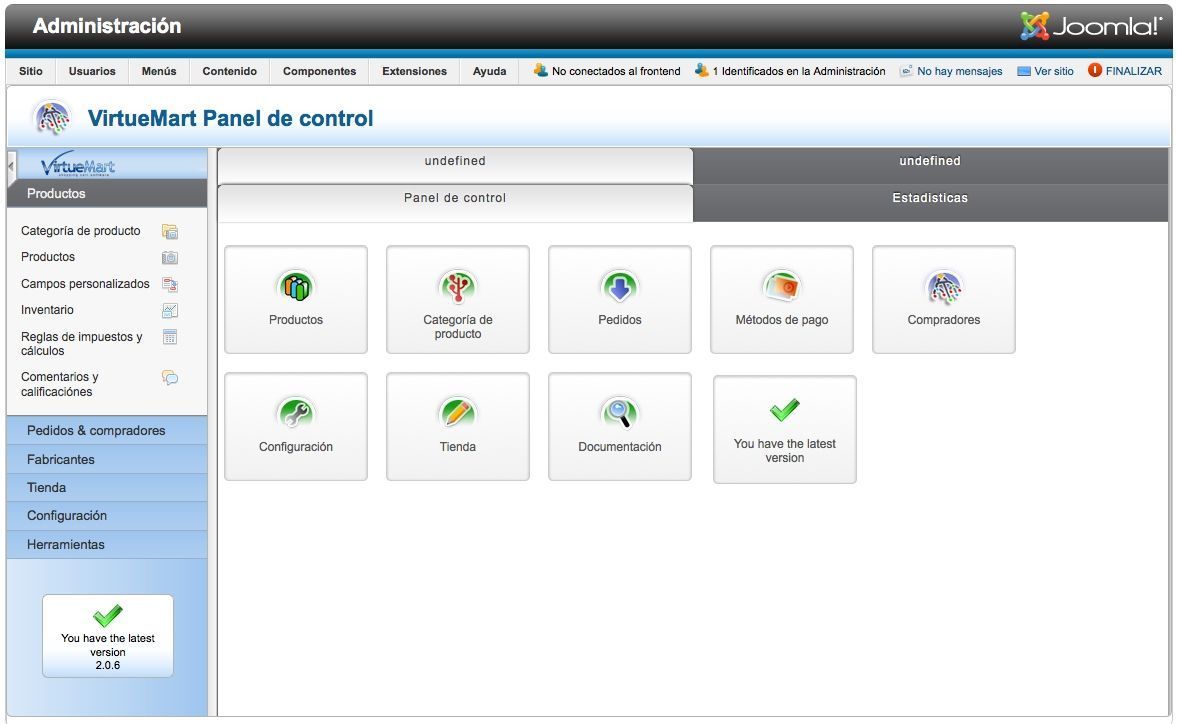The image size is (1177, 724).
Task: Click 1 Identificados en la Administración text
Action: click(x=799, y=71)
